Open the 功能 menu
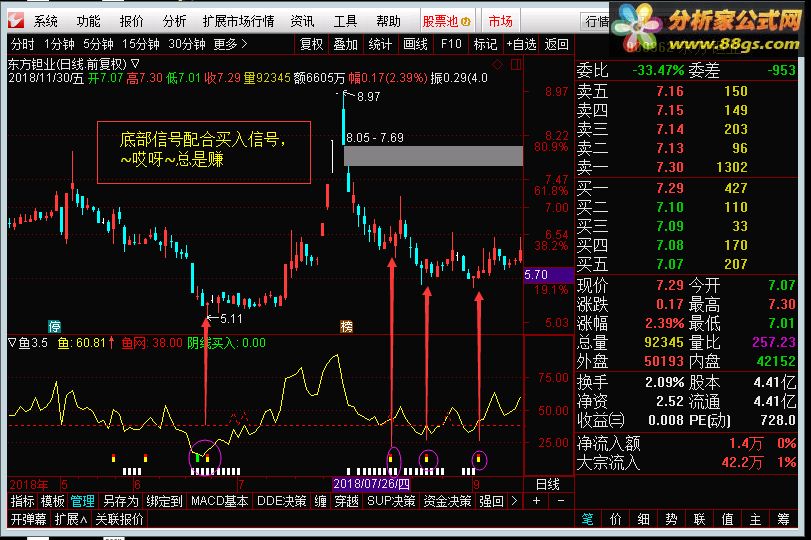The height and width of the screenshot is (540, 811). (88, 21)
